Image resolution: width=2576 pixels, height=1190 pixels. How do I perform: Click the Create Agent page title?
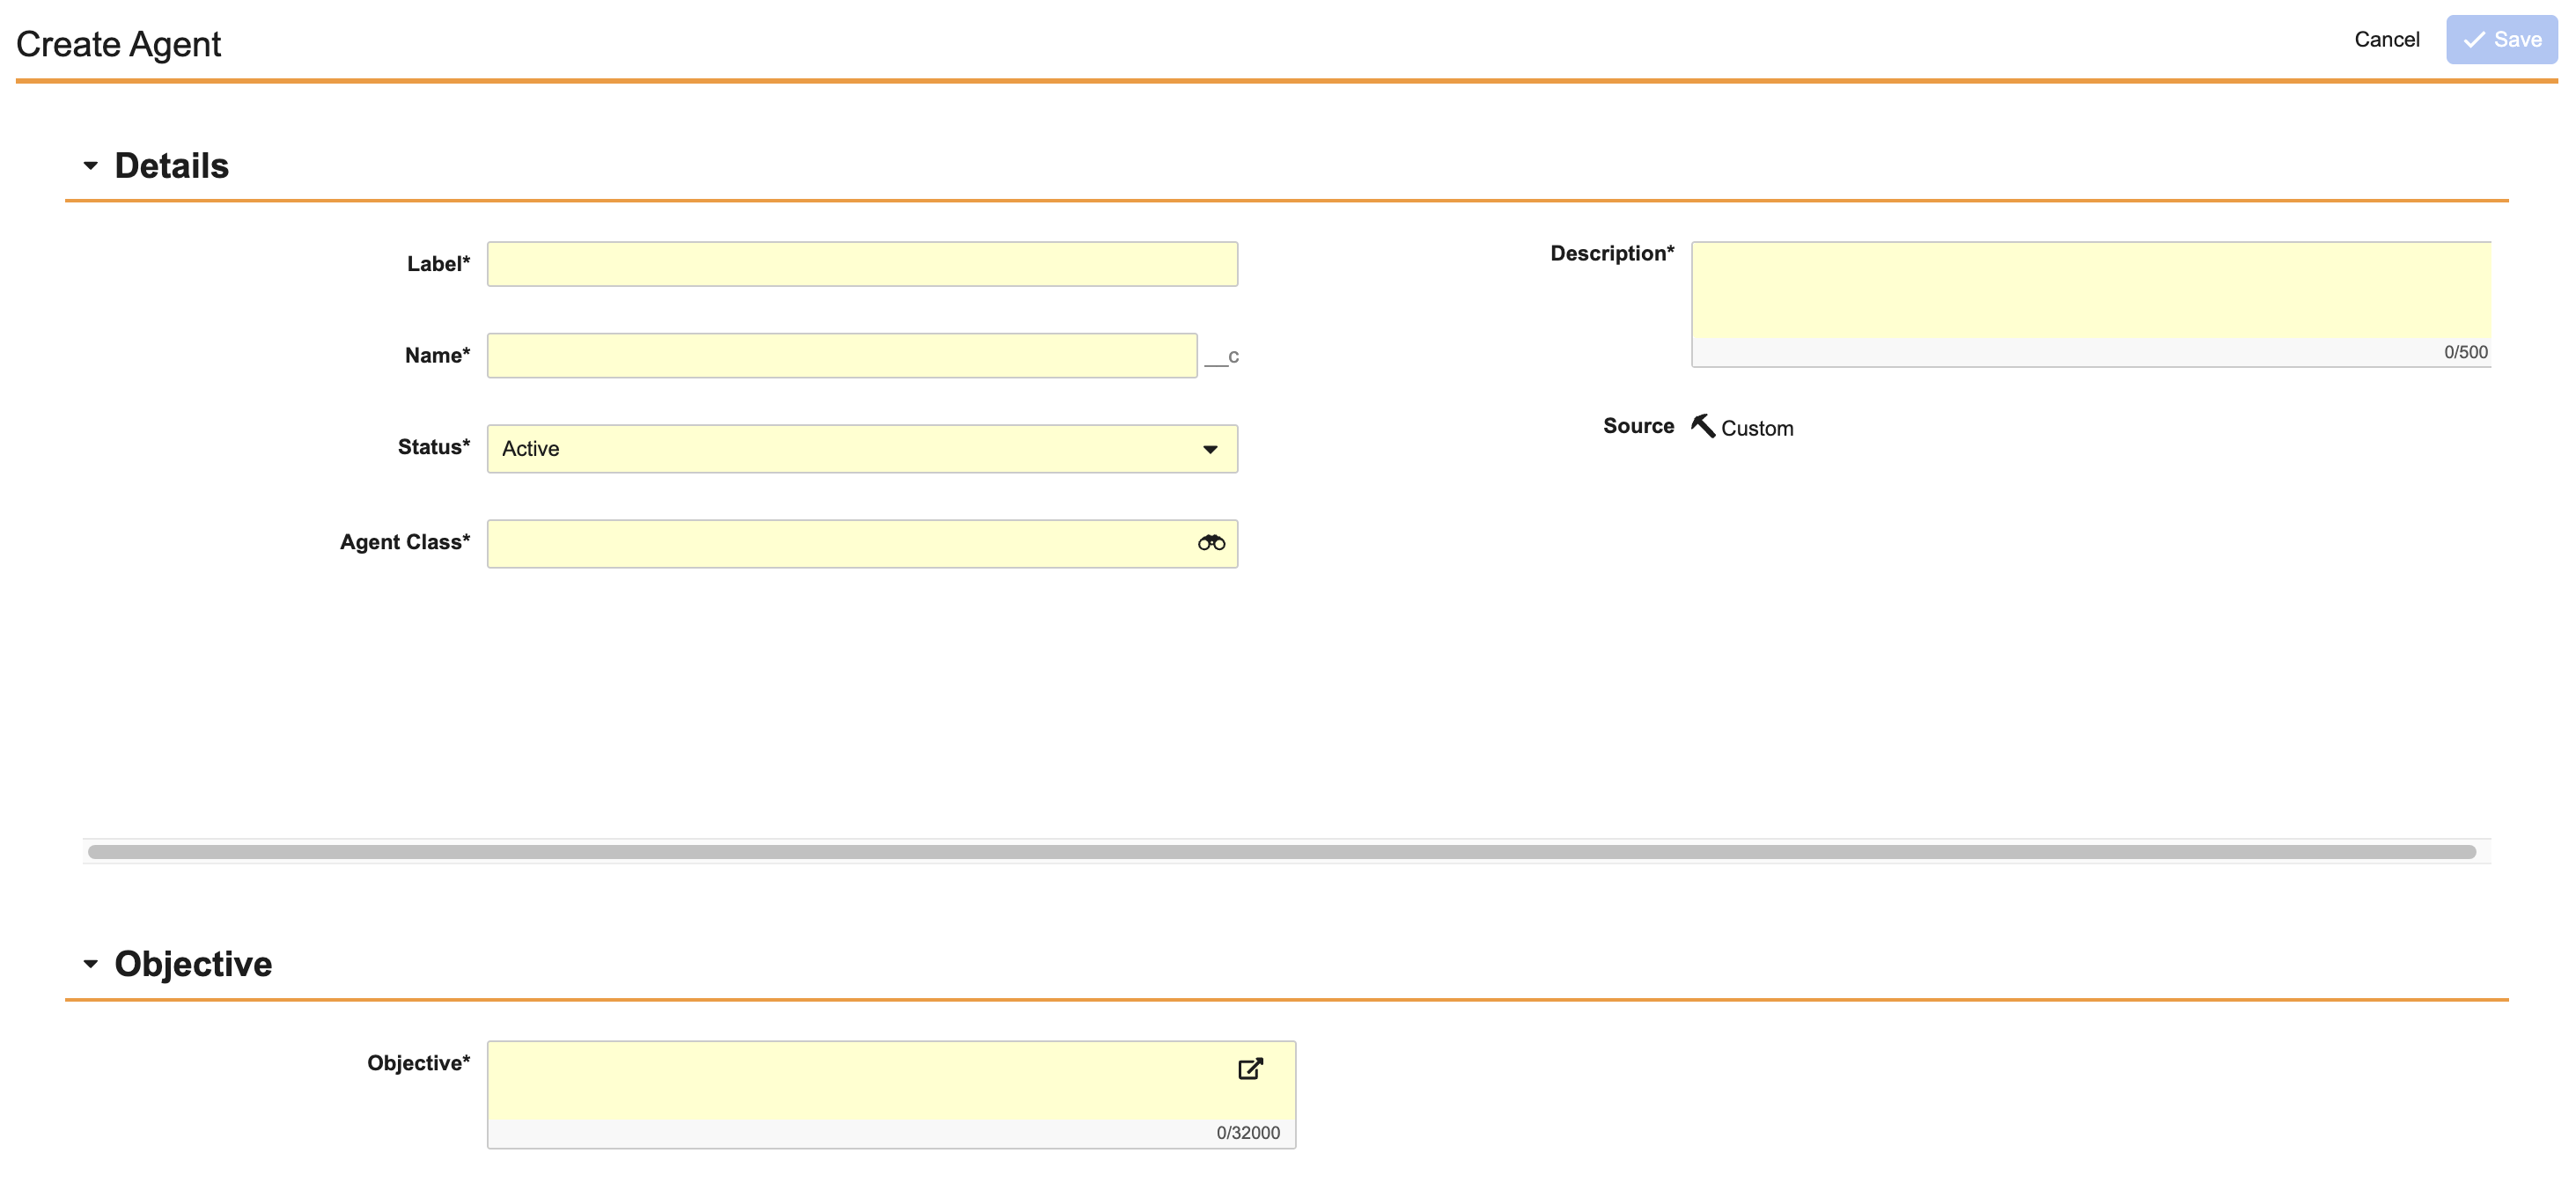click(x=119, y=44)
